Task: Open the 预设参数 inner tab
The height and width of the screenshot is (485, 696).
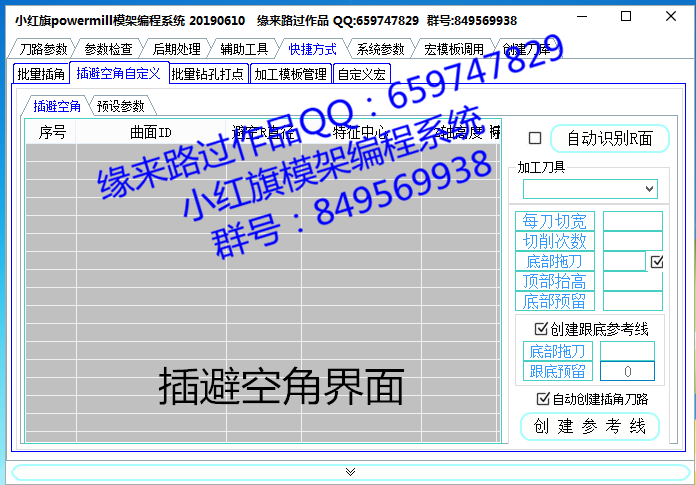Action: (120, 106)
